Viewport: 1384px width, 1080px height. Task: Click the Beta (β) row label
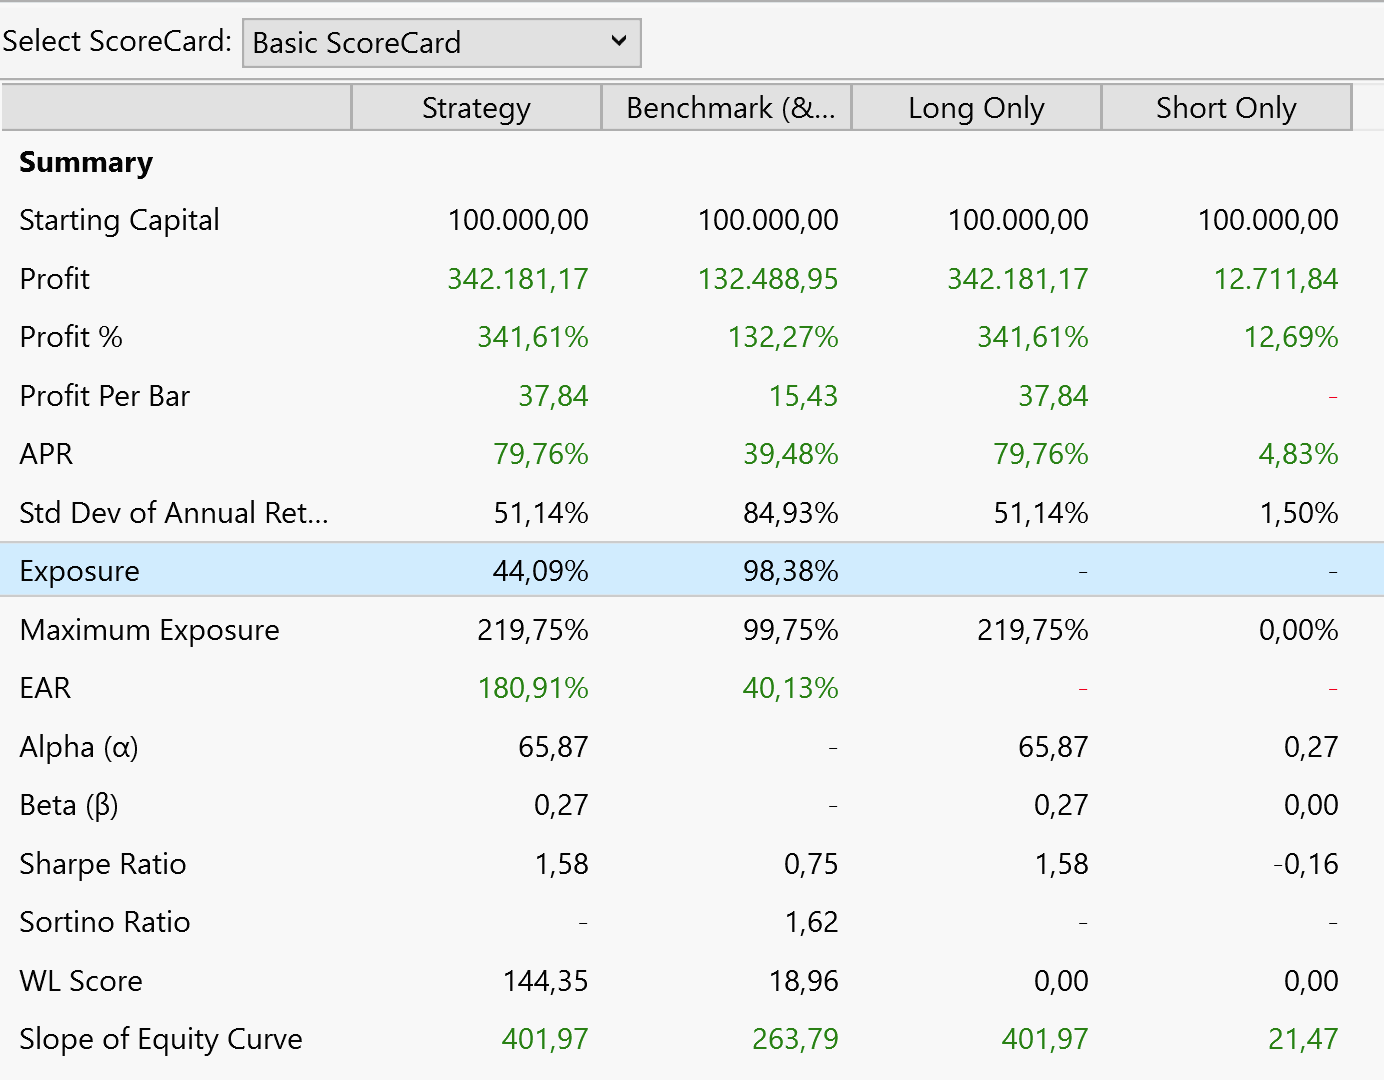click(x=69, y=805)
